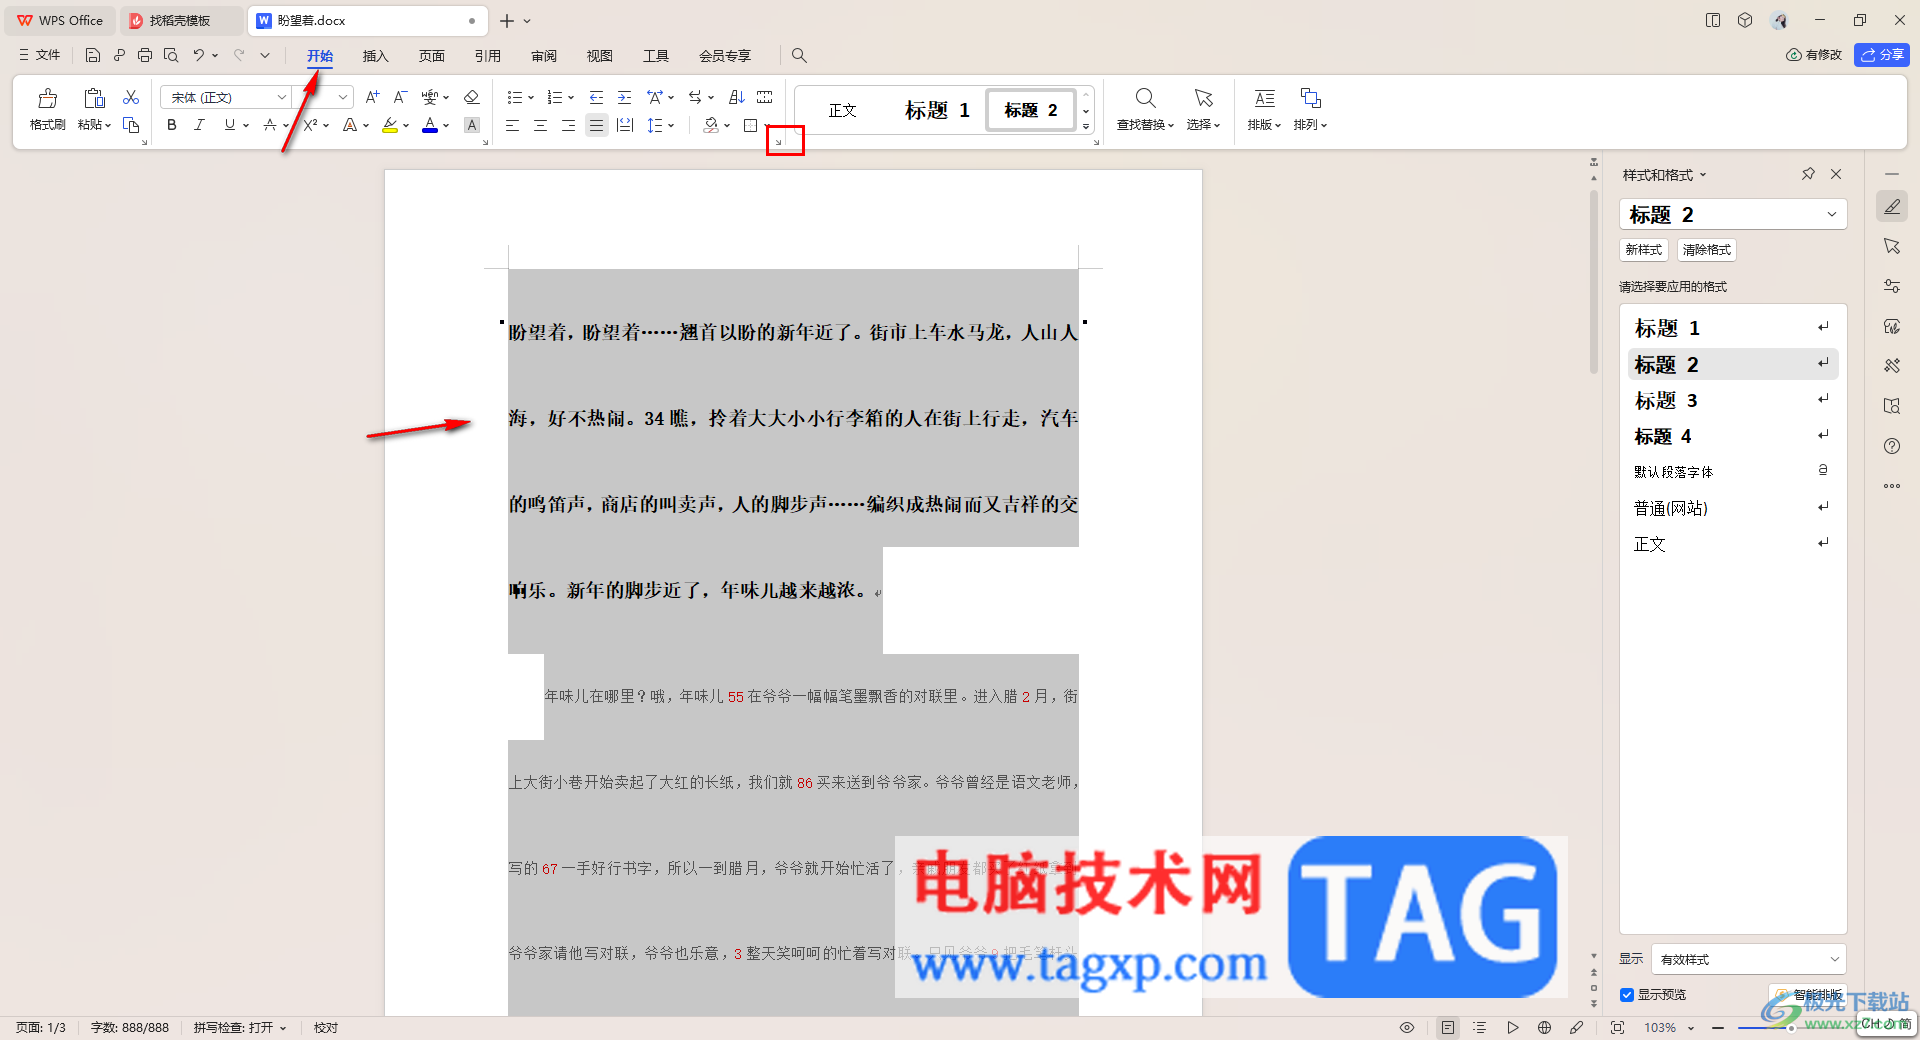1920x1040 pixels.
Task: Click the Copy icon below the scissors
Action: coord(131,125)
